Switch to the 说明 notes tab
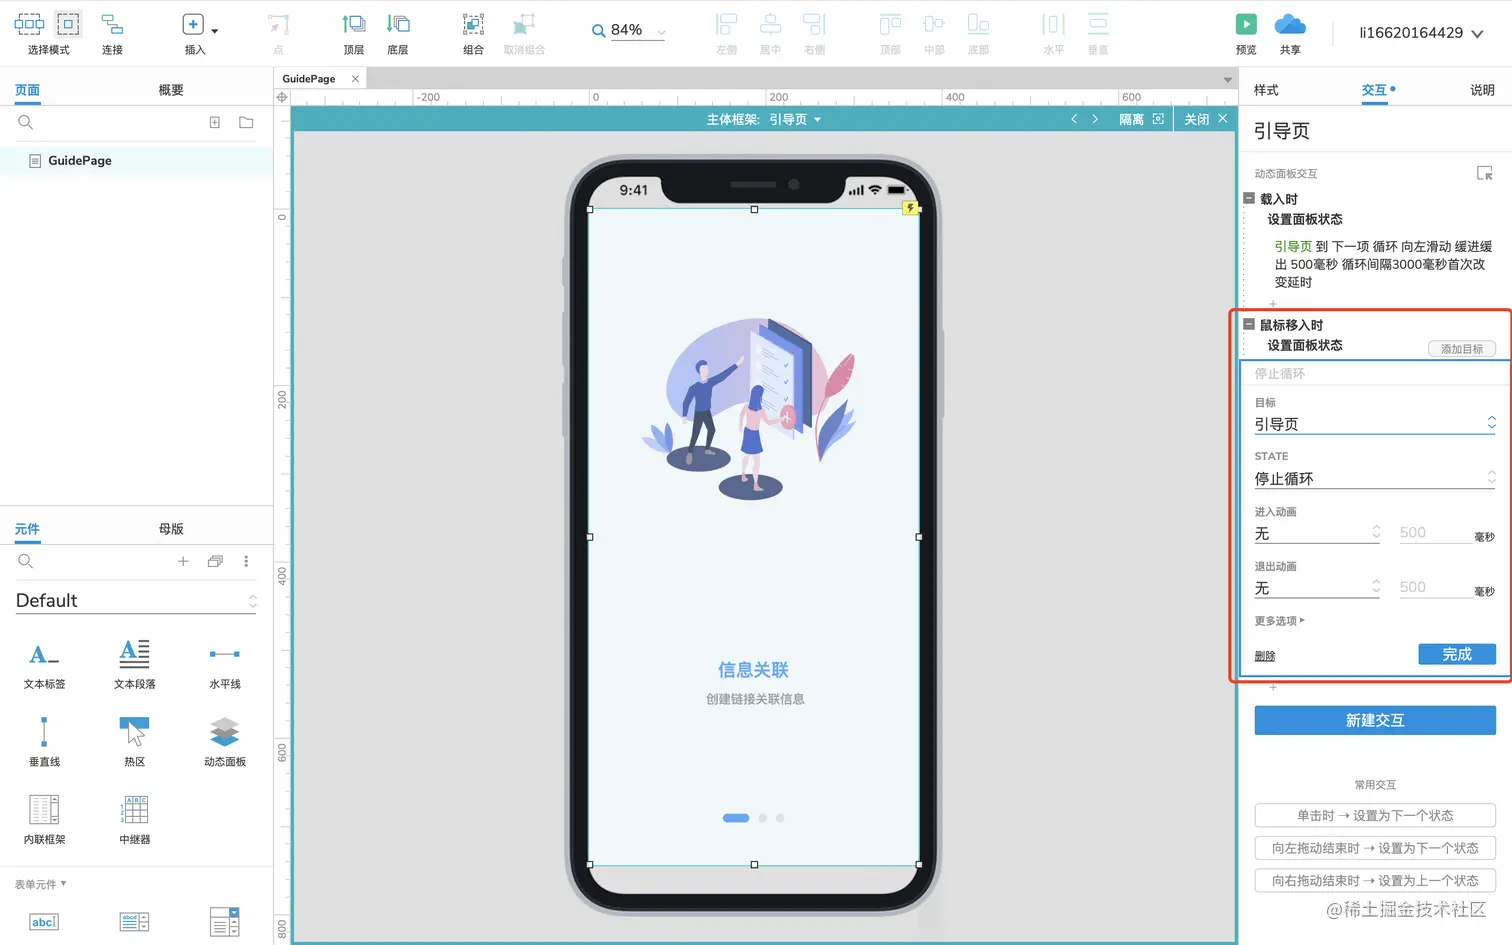 (1482, 90)
